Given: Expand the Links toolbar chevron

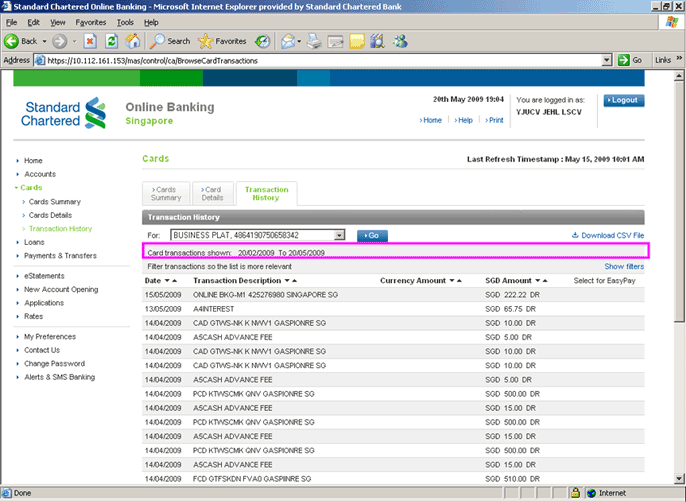Looking at the screenshot, I should pos(679,58).
